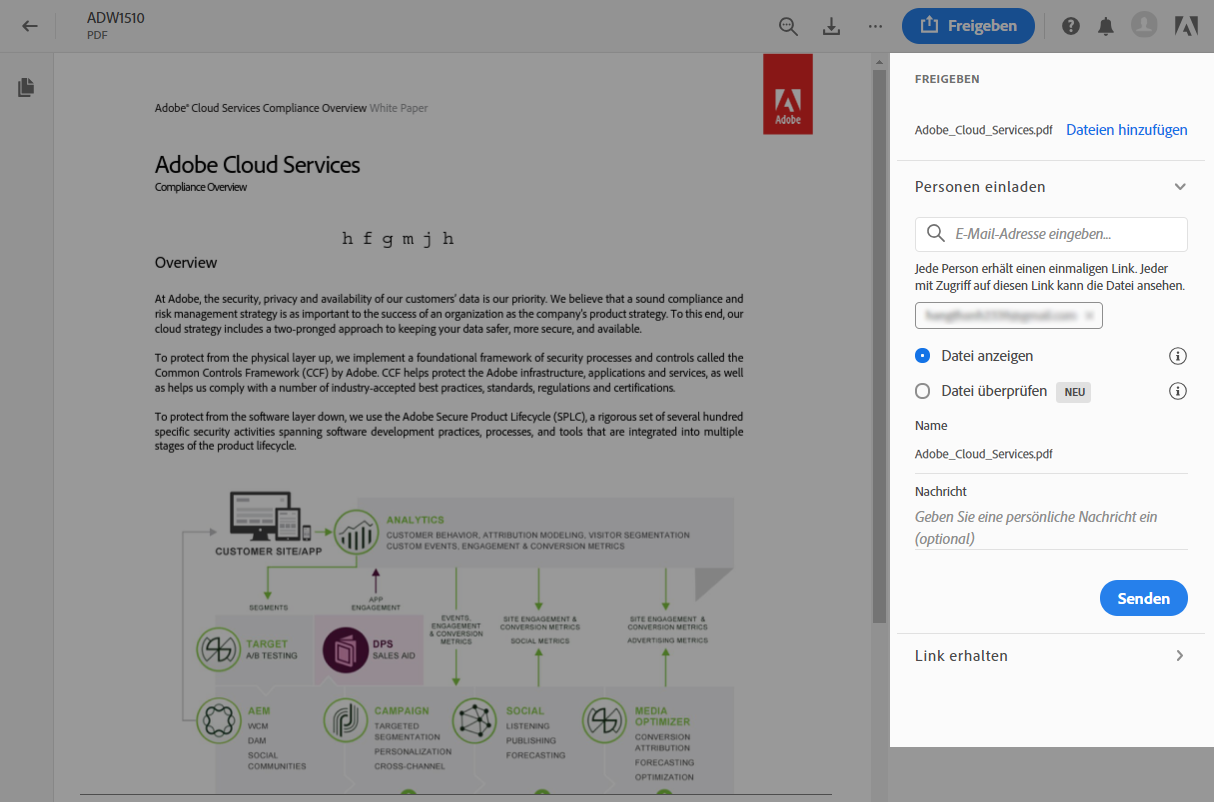Viewport: 1214px width, 802px height.
Task: Open the user profile avatar
Action: coord(1144,26)
